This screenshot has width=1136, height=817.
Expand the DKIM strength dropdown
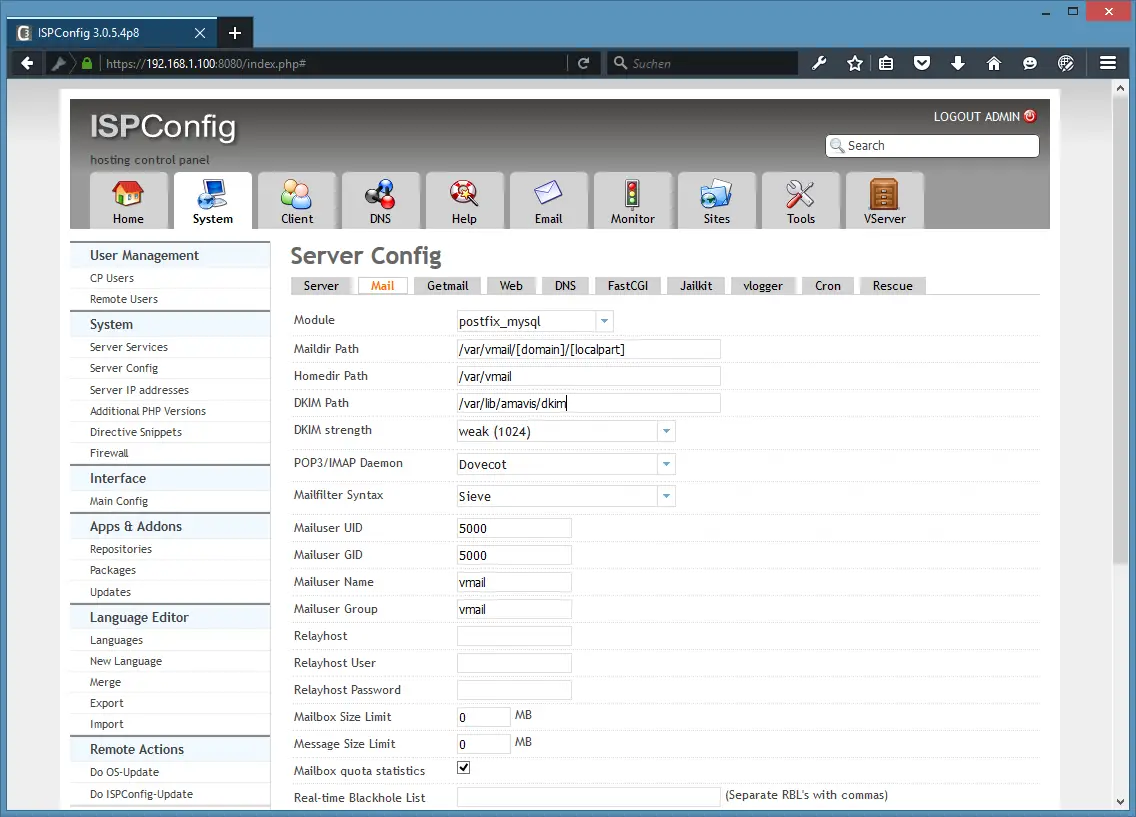click(x=667, y=431)
